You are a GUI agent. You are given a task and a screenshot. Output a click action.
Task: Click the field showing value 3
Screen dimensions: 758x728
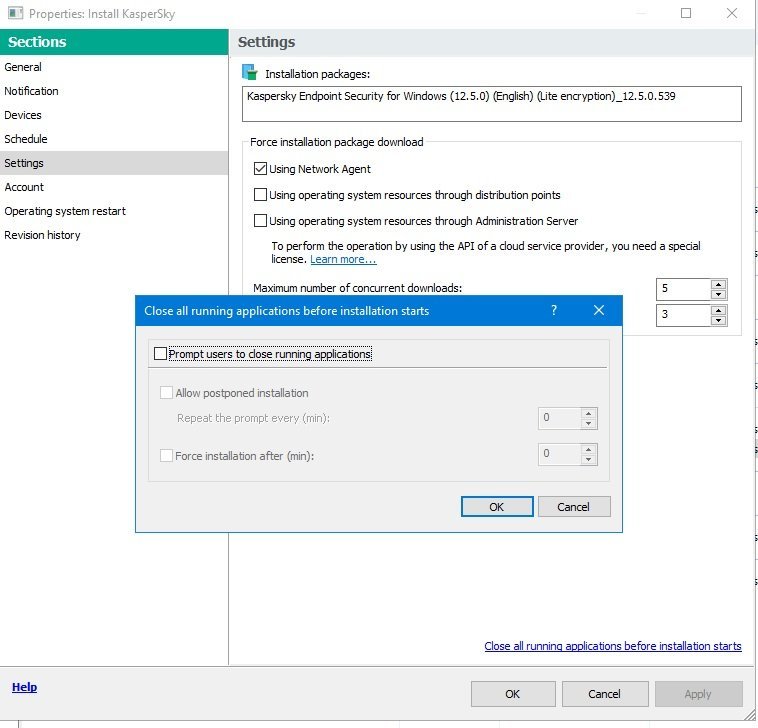coord(683,315)
